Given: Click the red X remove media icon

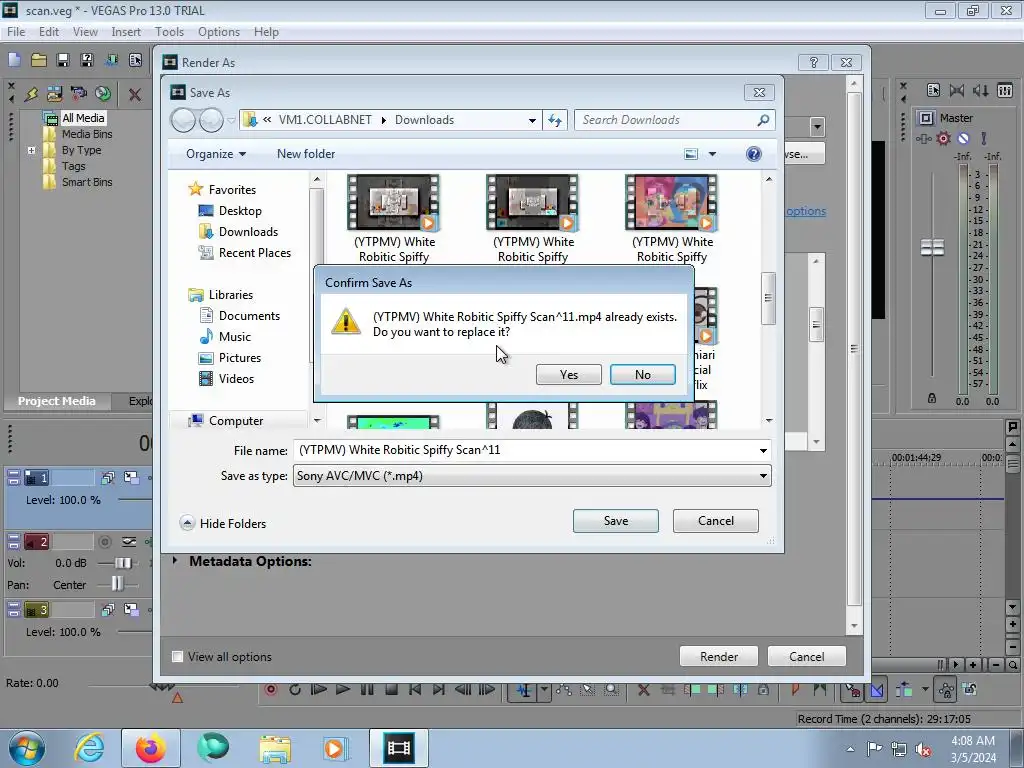Looking at the screenshot, I should tap(135, 94).
